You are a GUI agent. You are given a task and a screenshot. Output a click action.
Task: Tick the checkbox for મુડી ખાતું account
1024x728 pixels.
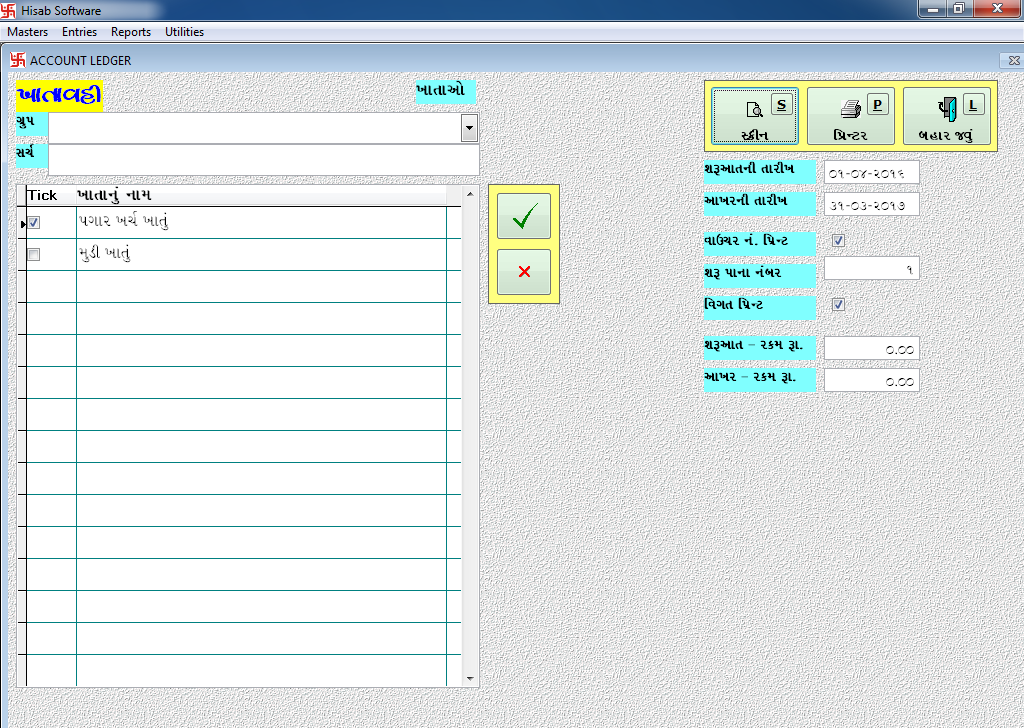pos(33,254)
